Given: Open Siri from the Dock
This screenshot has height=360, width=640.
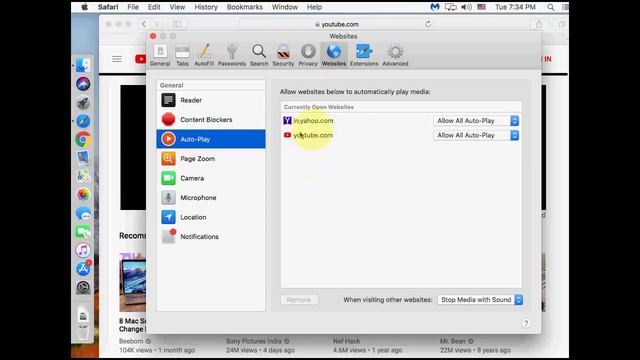Looking at the screenshot, I should [x=83, y=84].
